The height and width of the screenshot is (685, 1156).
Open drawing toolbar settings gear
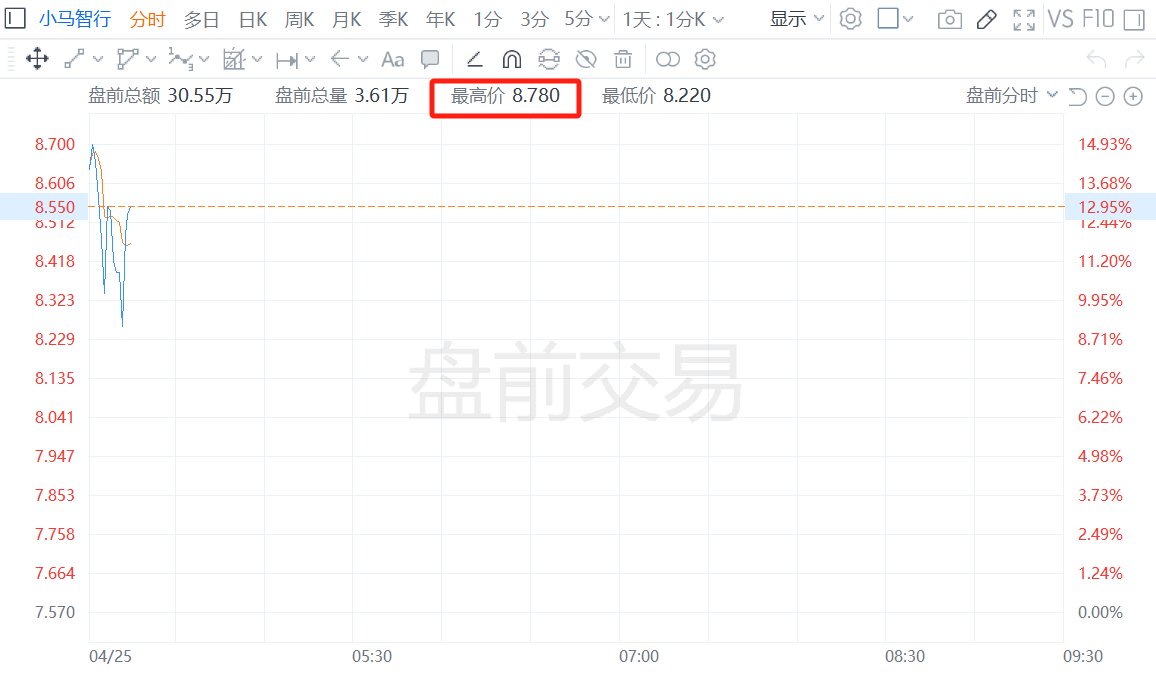click(706, 59)
